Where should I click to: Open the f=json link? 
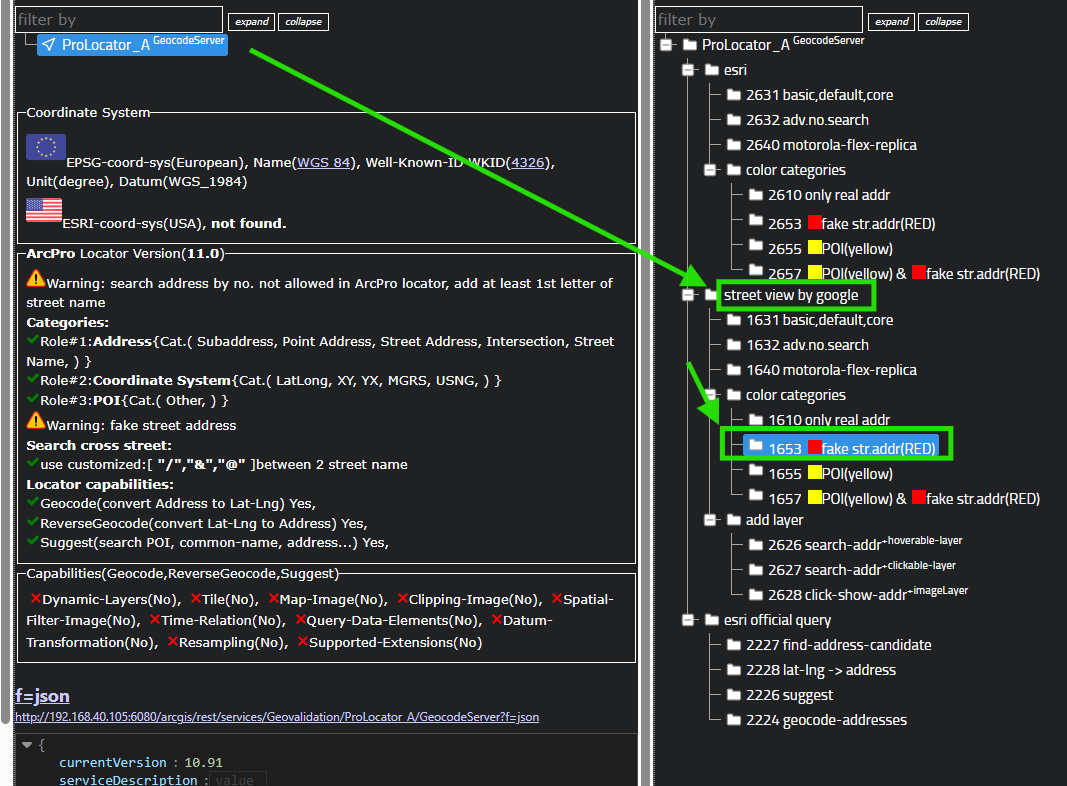42,695
